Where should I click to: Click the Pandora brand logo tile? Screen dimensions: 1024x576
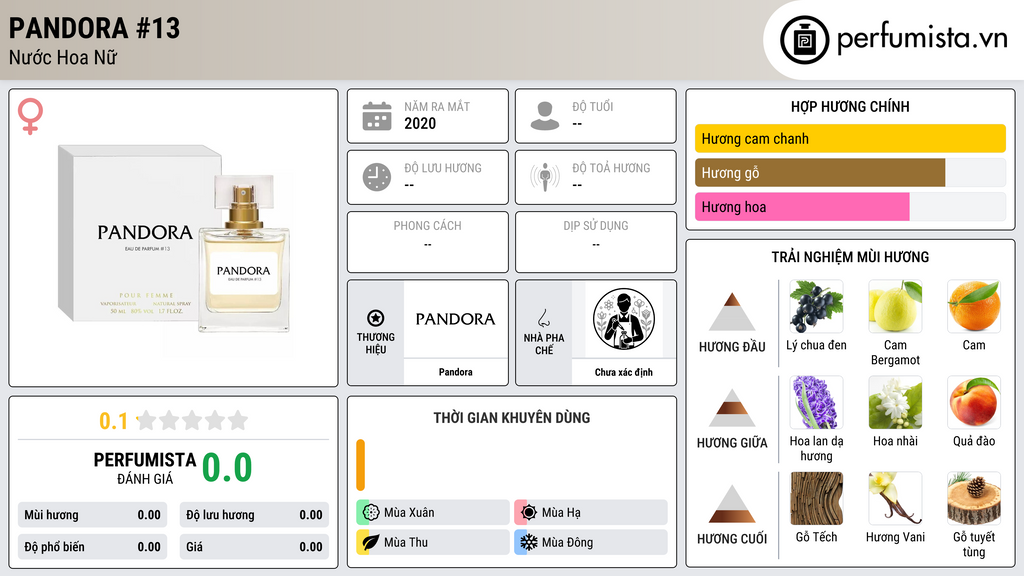click(x=455, y=319)
